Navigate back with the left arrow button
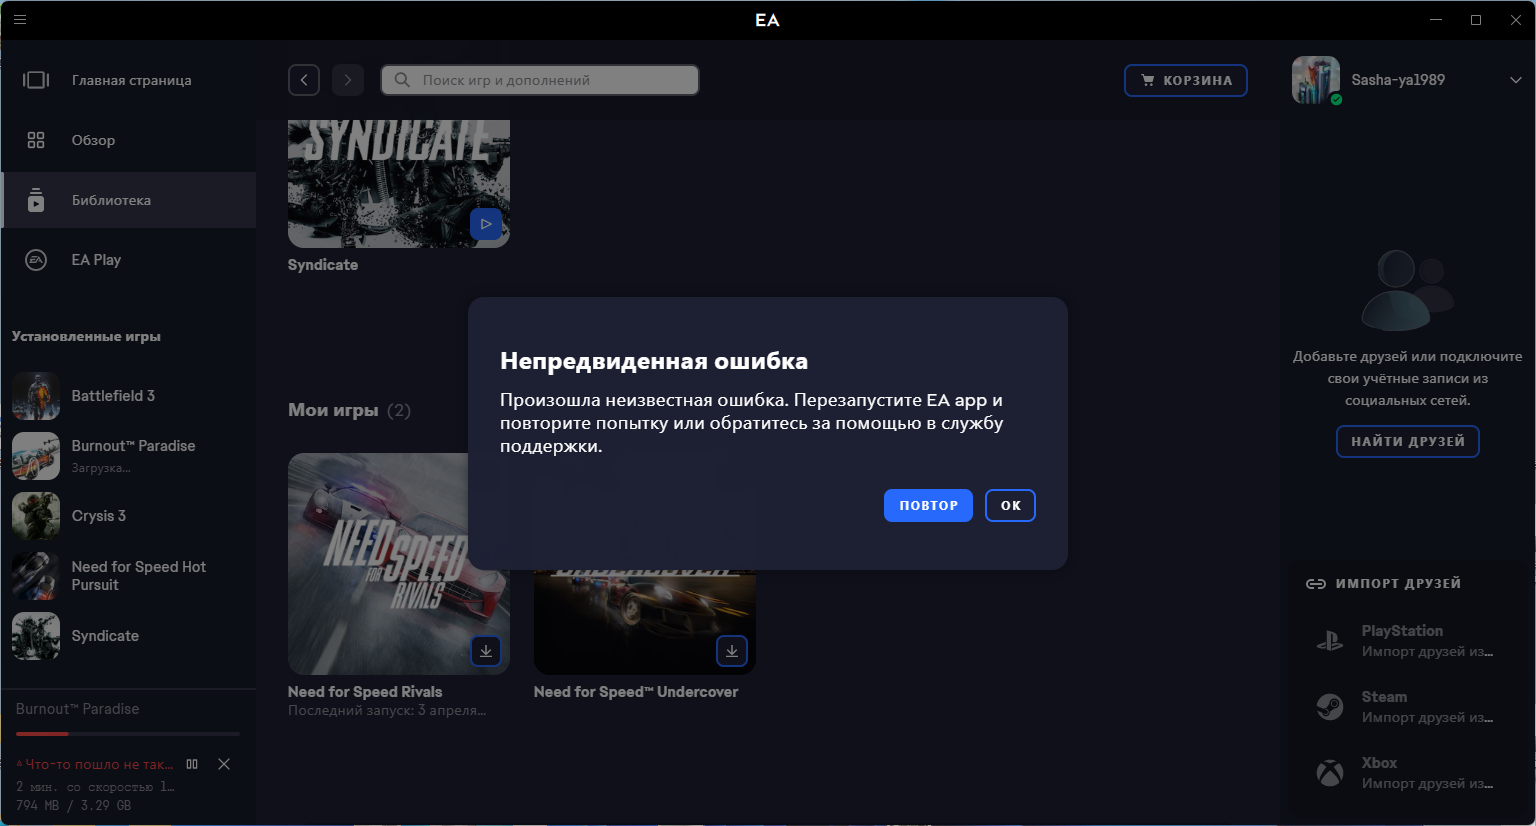The width and height of the screenshot is (1536, 826). [304, 80]
